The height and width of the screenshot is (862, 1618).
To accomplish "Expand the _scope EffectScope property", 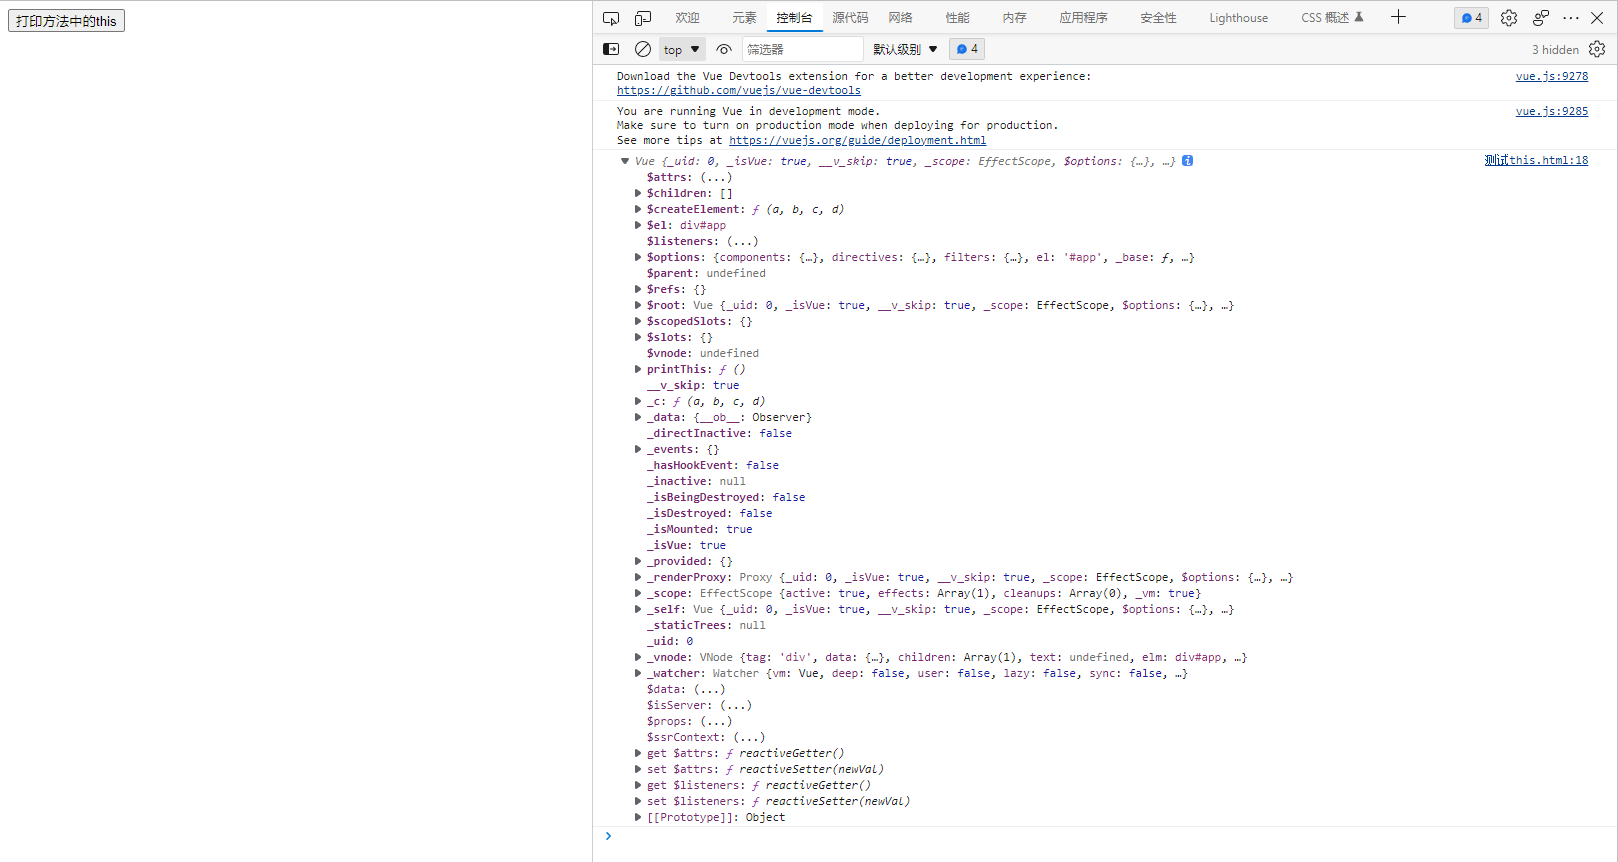I will click(638, 593).
